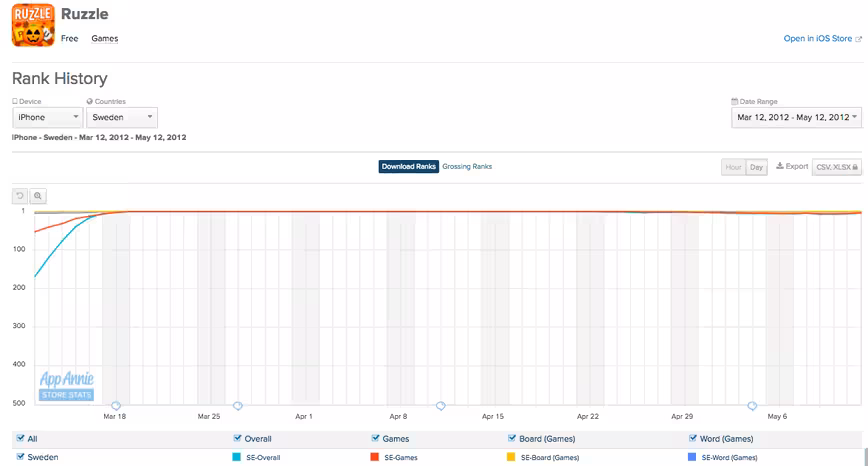Screen dimensions: 868x466
Task: Toggle the Games checkbox in legend
Action: [375, 438]
